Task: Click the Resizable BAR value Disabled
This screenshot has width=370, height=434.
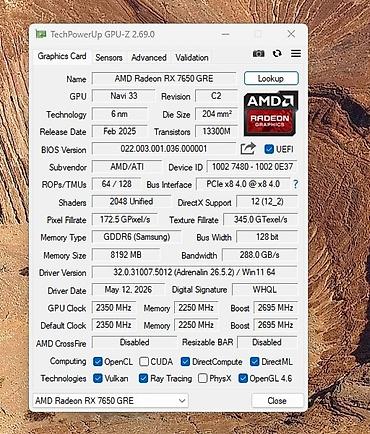Action: [267, 342]
